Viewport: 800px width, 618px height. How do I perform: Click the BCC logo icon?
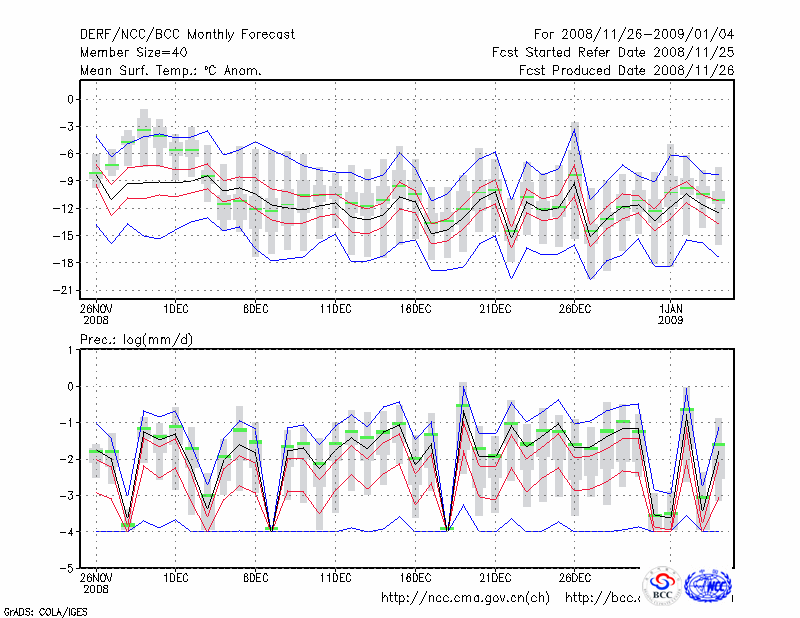[x=661, y=586]
